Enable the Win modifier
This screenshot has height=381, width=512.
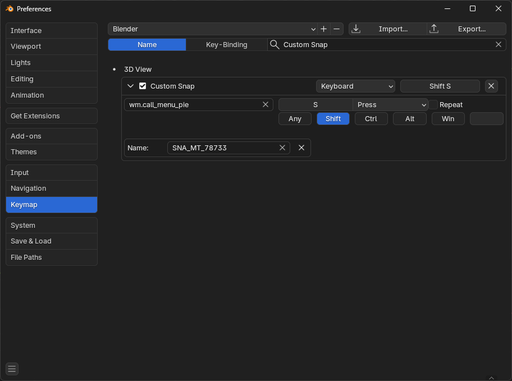click(x=448, y=119)
